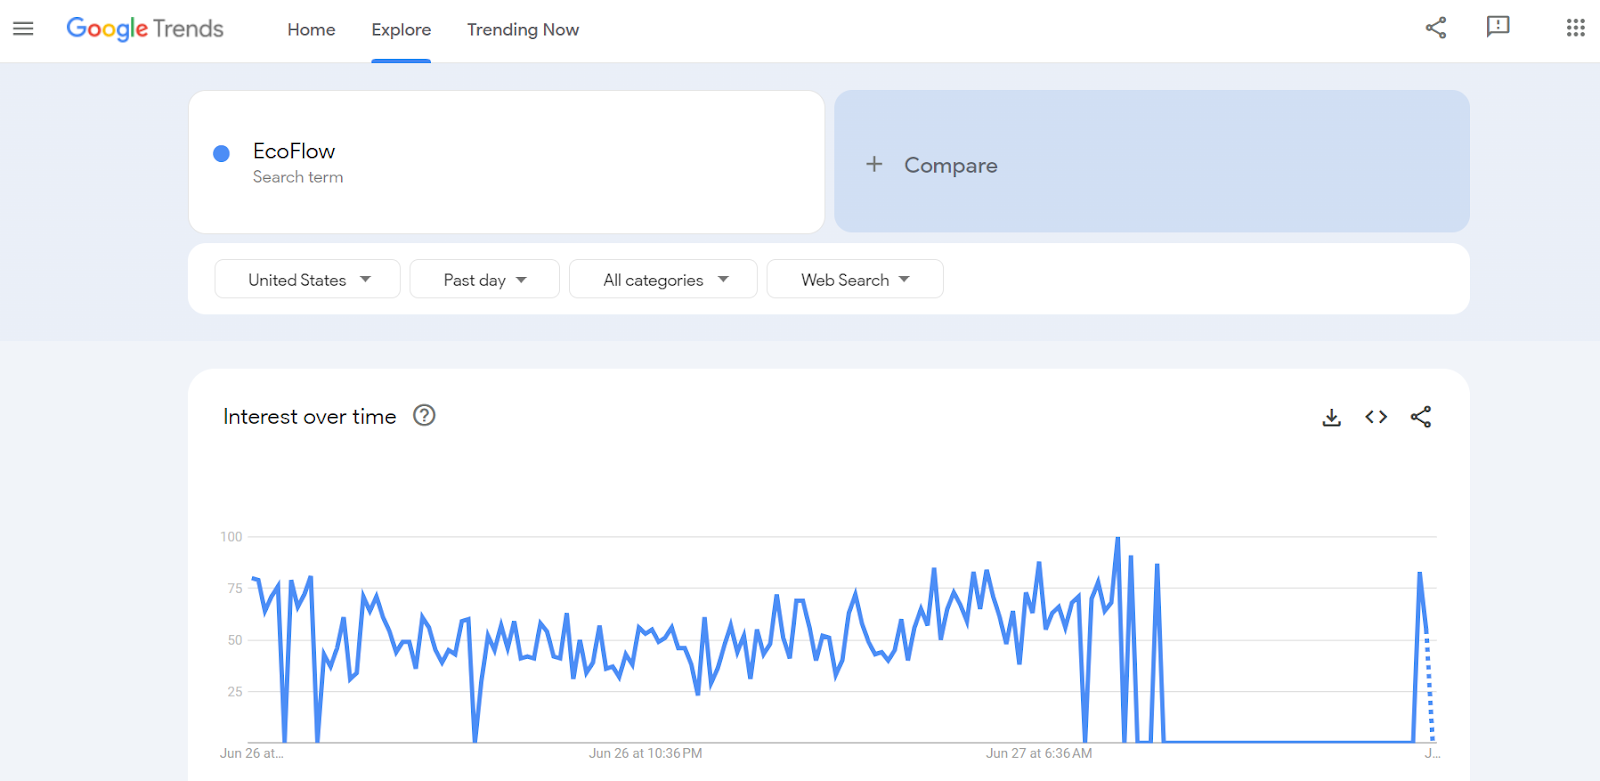This screenshot has height=781, width=1600.
Task: Open the navigation hamburger menu
Action: point(22,28)
